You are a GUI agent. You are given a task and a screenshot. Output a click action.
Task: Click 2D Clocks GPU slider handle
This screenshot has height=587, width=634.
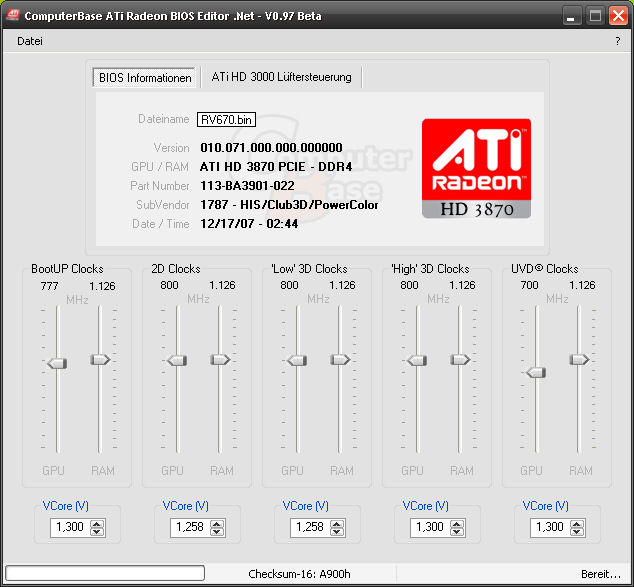coord(177,360)
